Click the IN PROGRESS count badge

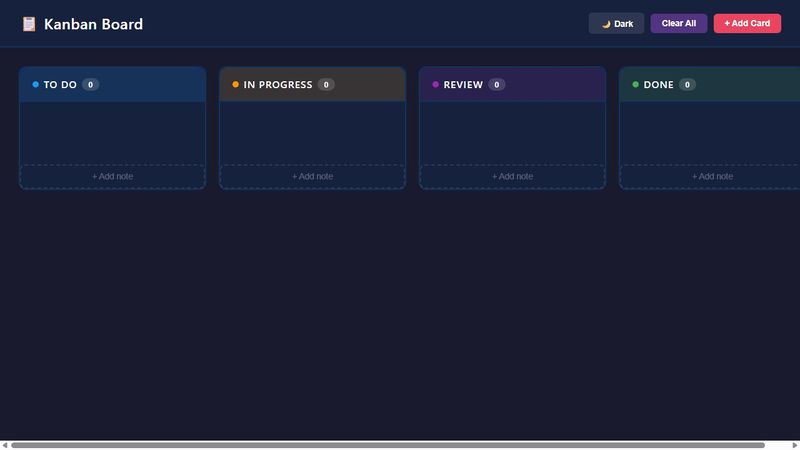[326, 85]
